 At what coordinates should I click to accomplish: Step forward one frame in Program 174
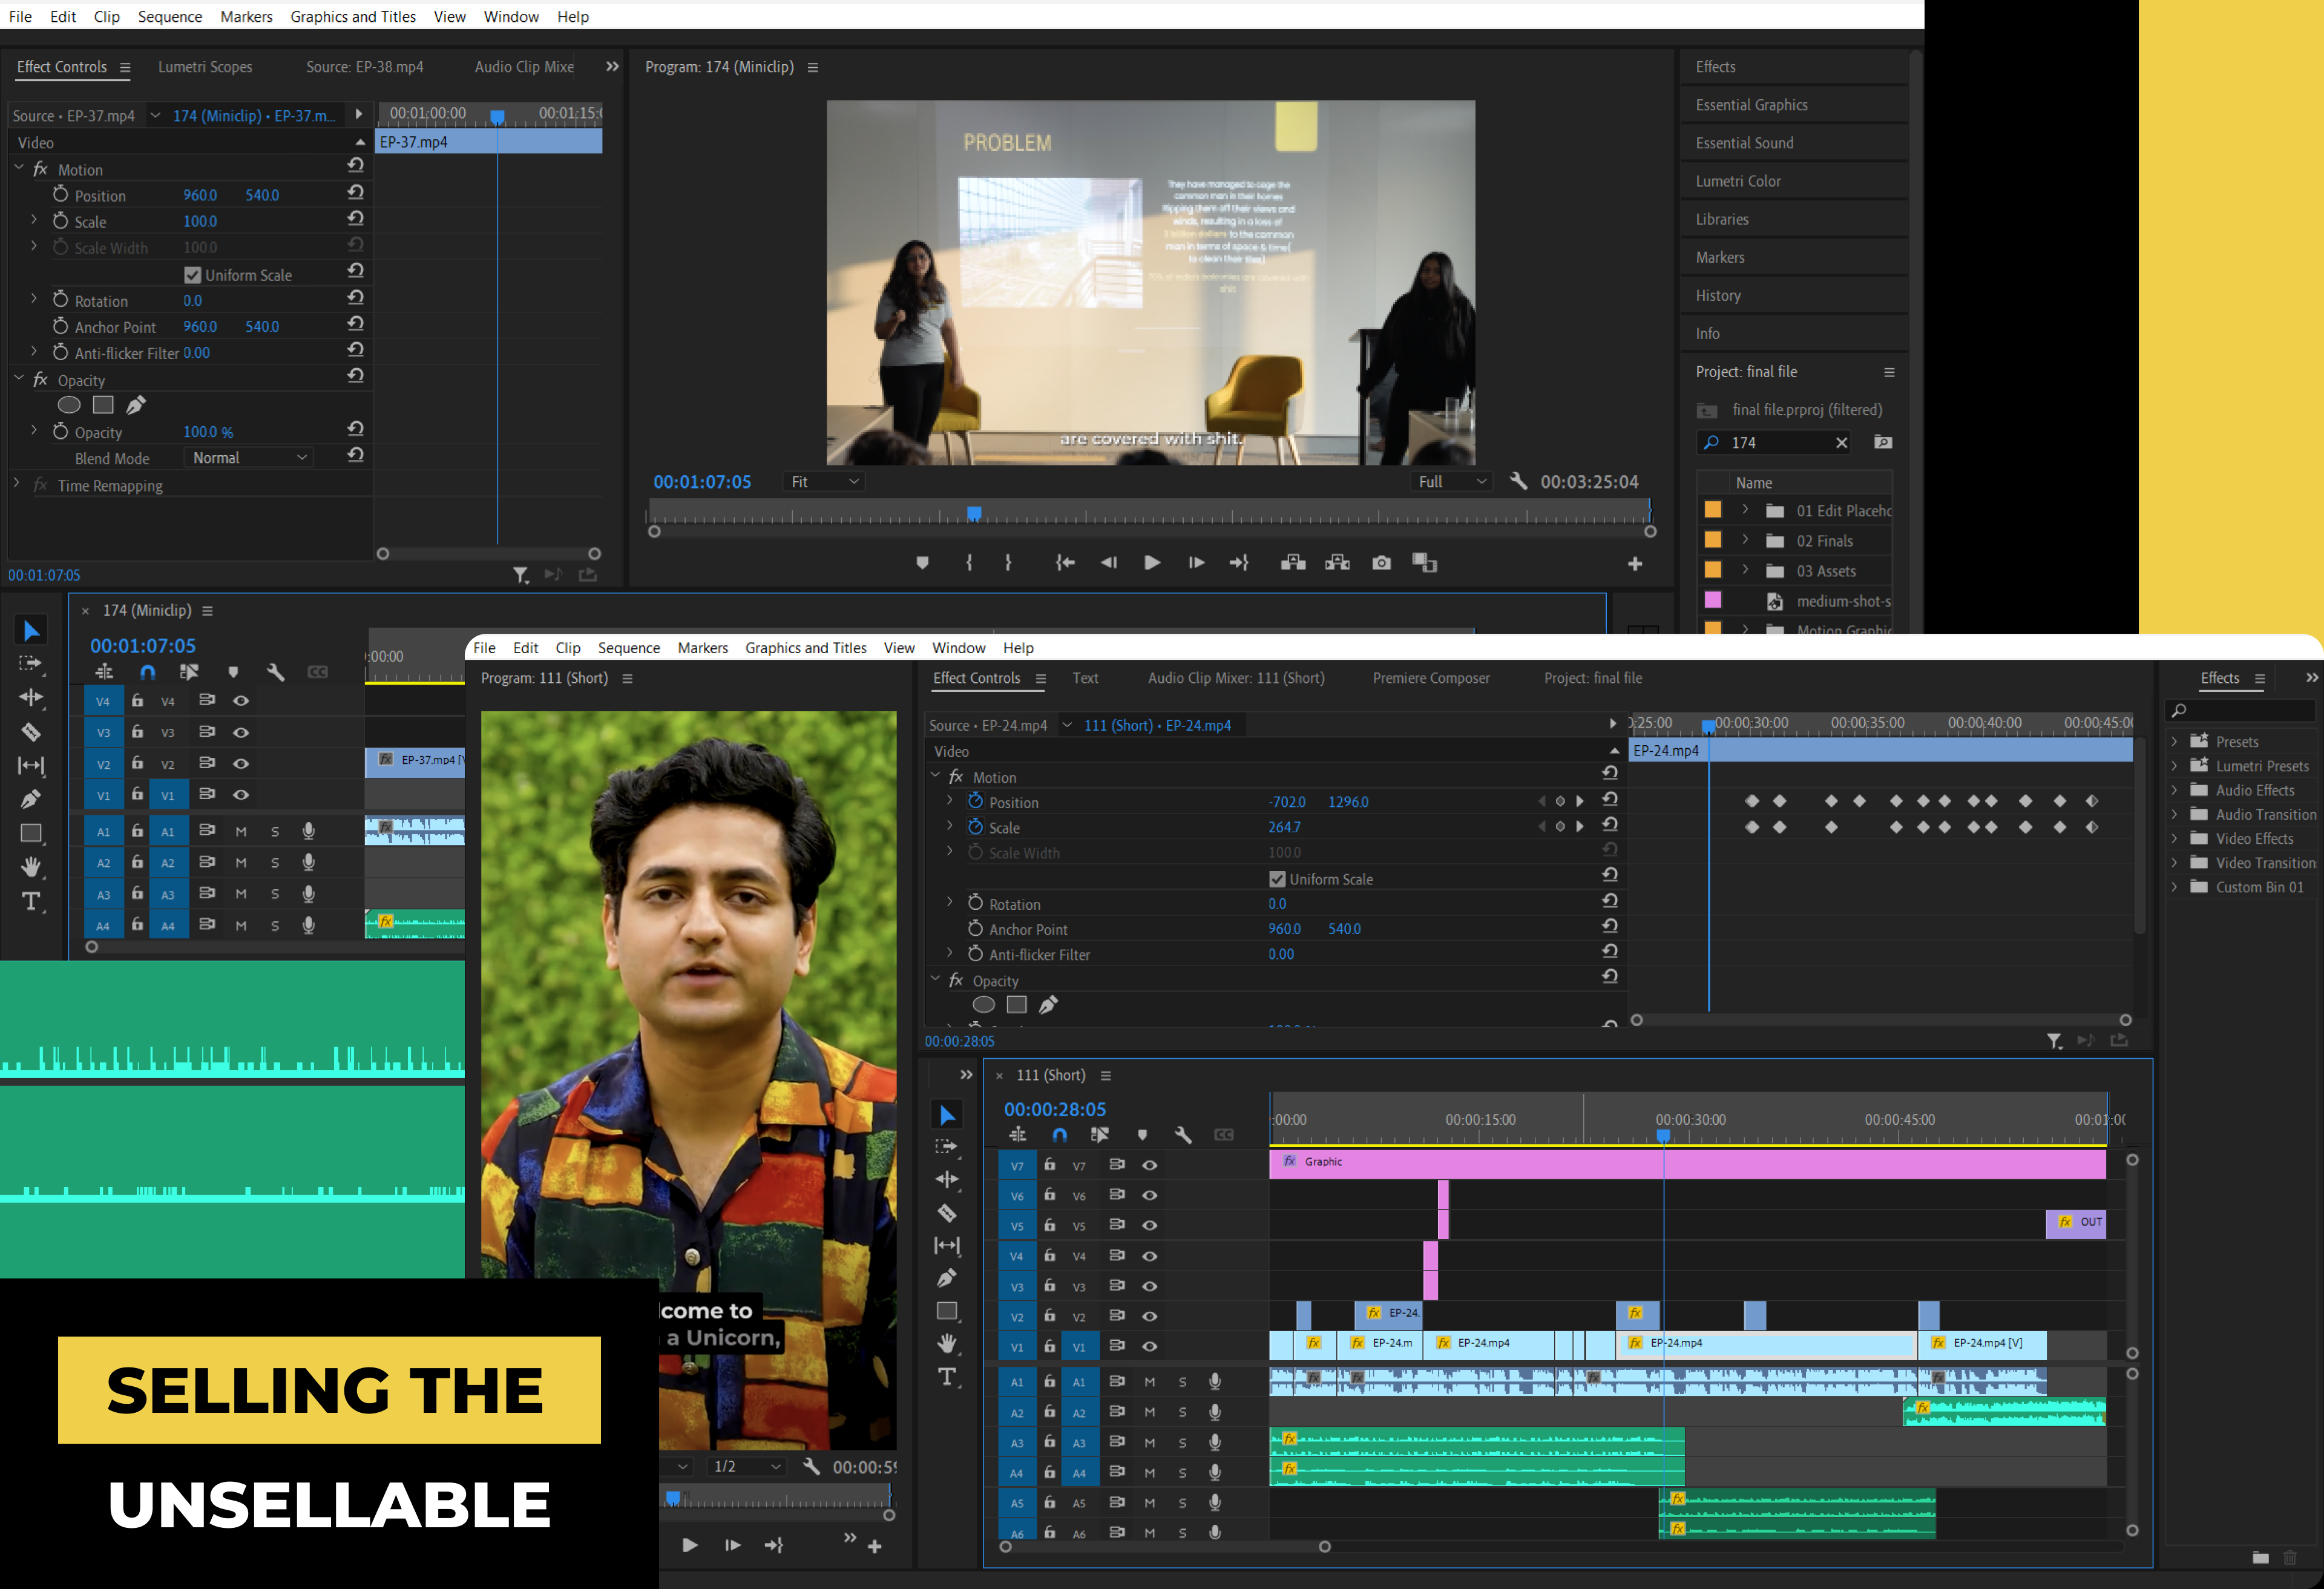[x=1196, y=563]
